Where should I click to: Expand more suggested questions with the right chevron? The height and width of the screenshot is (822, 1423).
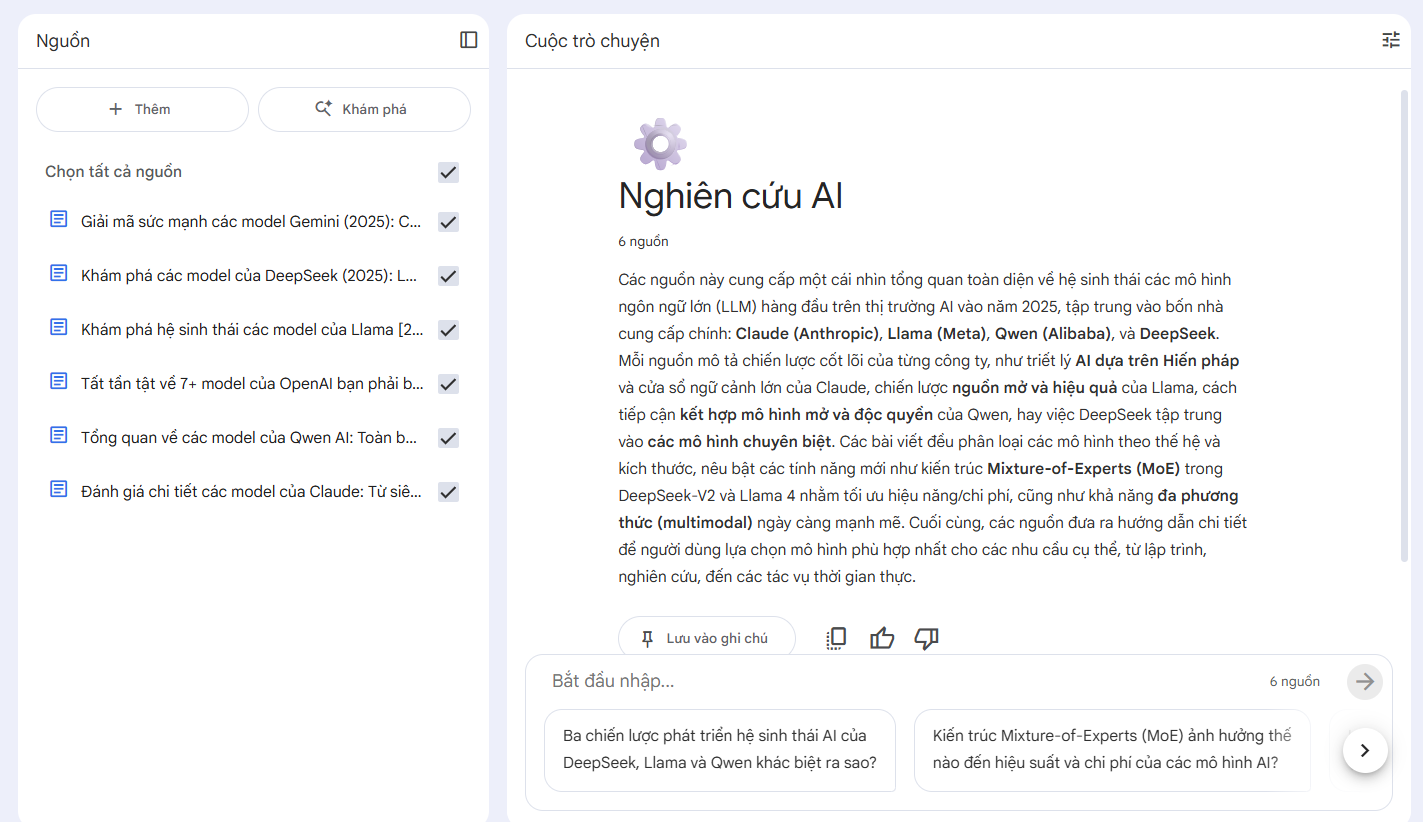(x=1365, y=750)
